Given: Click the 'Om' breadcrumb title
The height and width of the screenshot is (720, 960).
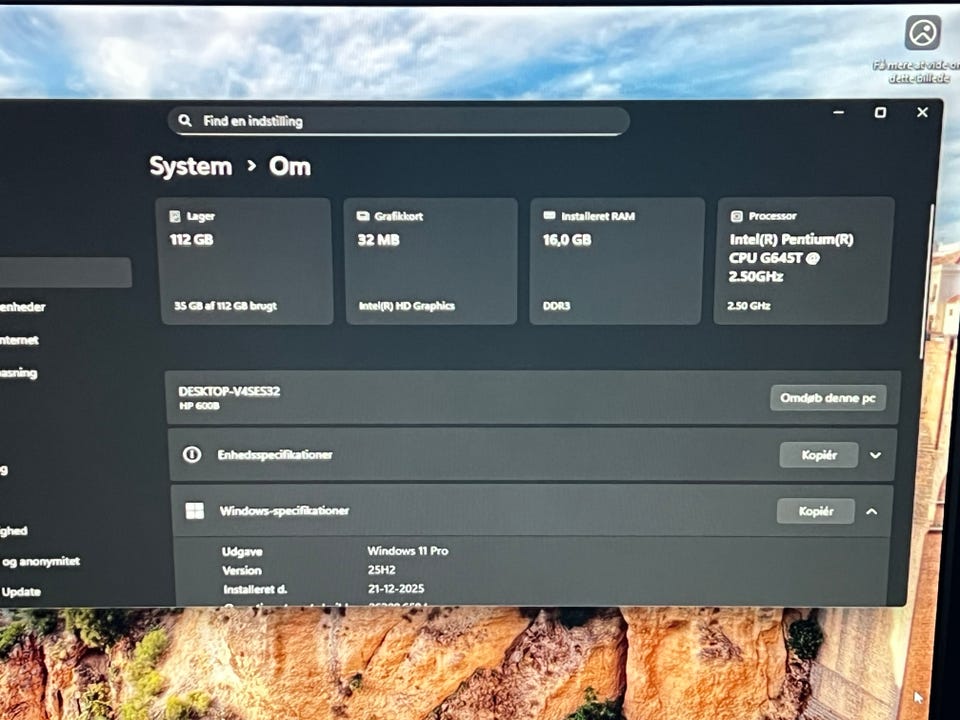Looking at the screenshot, I should (x=290, y=167).
